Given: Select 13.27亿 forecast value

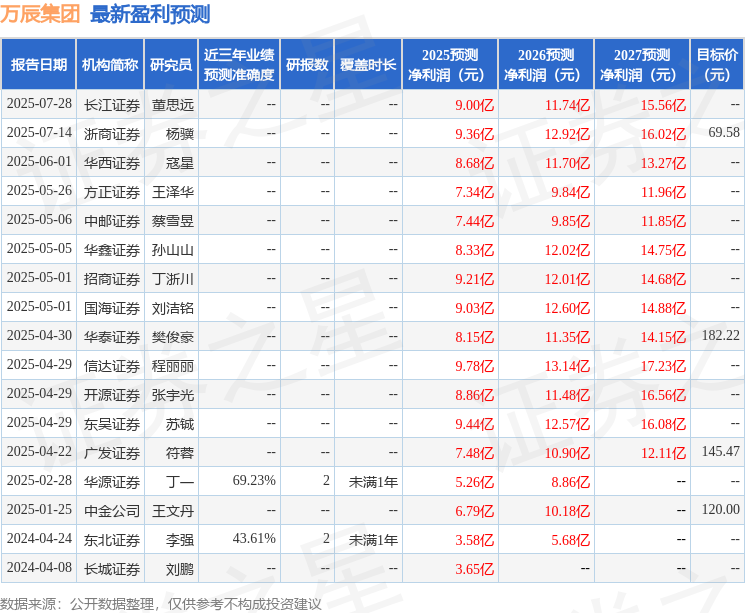Looking at the screenshot, I should coord(663,163).
